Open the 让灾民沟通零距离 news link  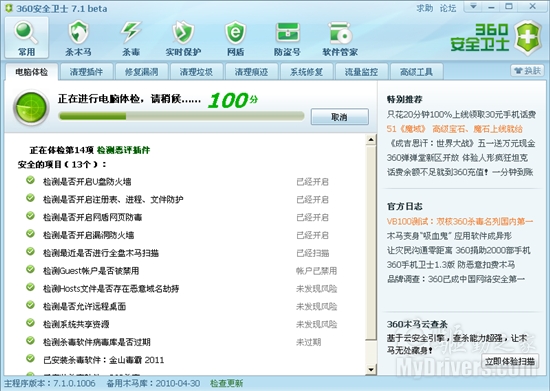point(458,250)
